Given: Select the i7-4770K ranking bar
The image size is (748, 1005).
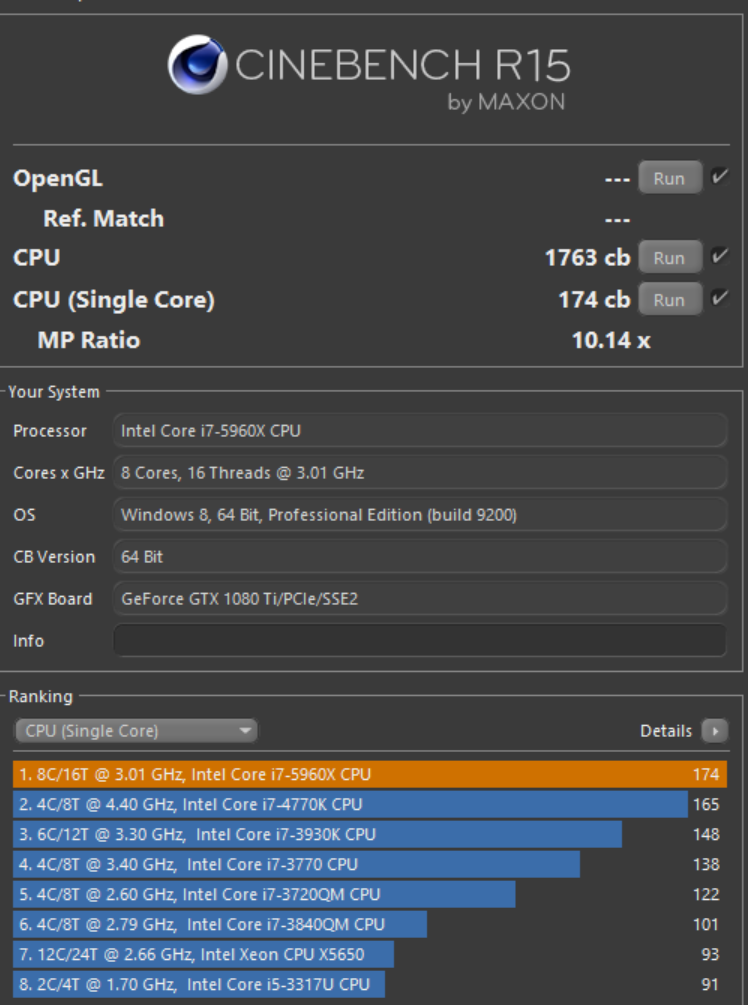Looking at the screenshot, I should point(350,804).
